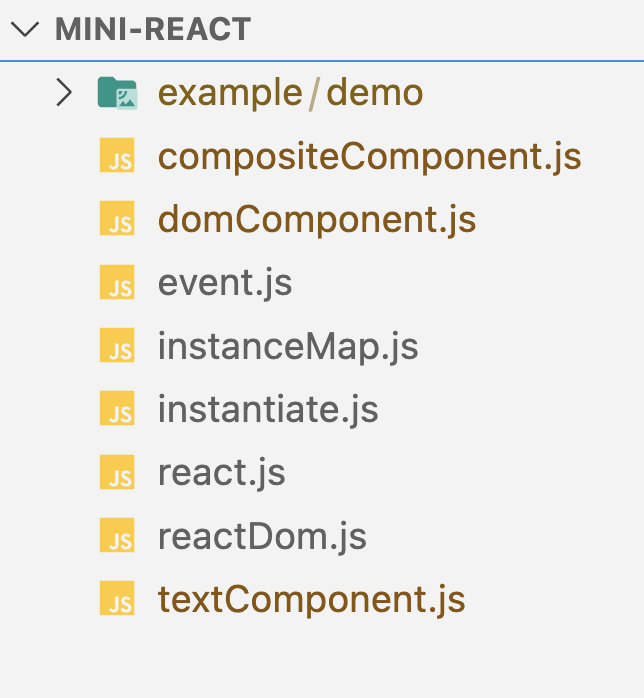
Task: Click JS icon next to textComponent.js
Action: (x=118, y=601)
